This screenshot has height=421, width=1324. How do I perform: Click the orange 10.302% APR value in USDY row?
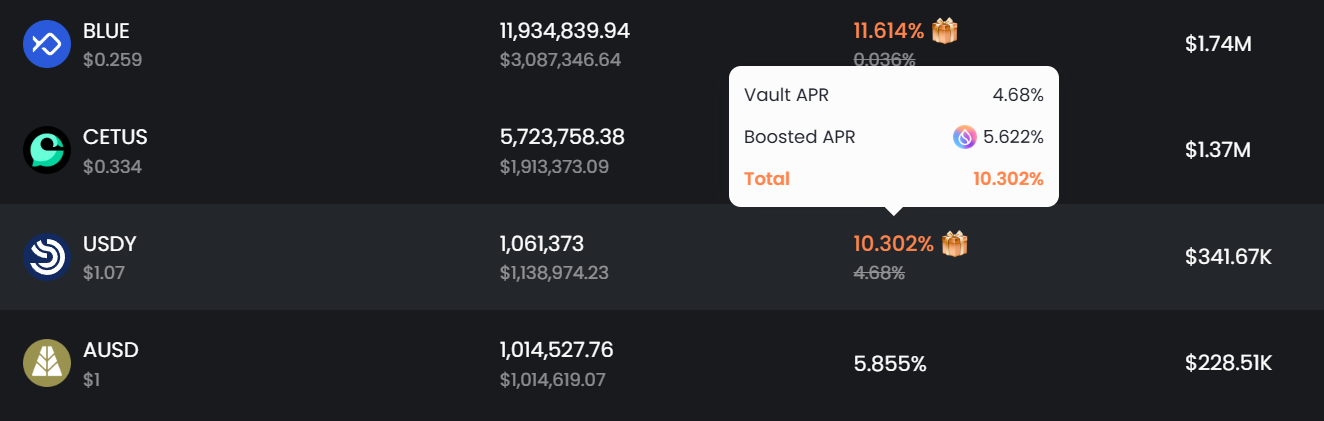(x=893, y=243)
